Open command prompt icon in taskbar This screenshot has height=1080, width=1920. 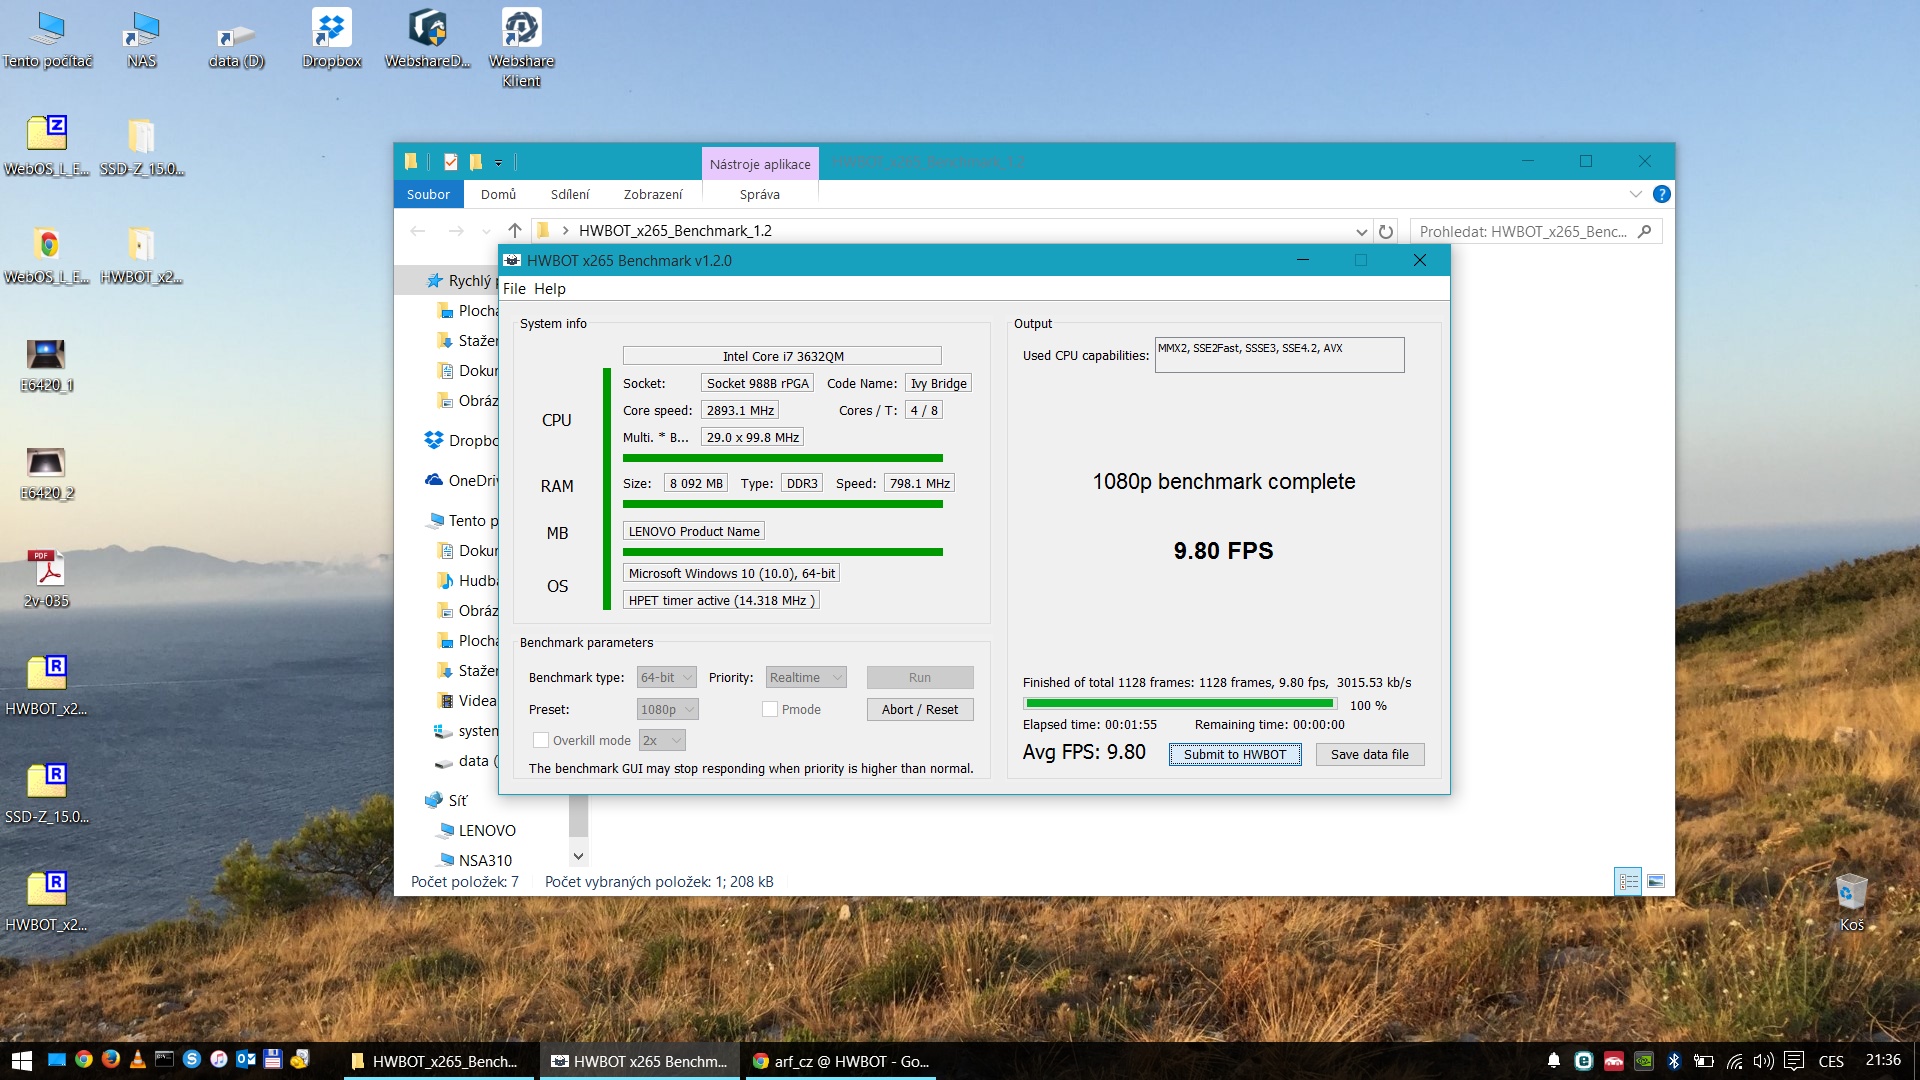click(165, 1060)
